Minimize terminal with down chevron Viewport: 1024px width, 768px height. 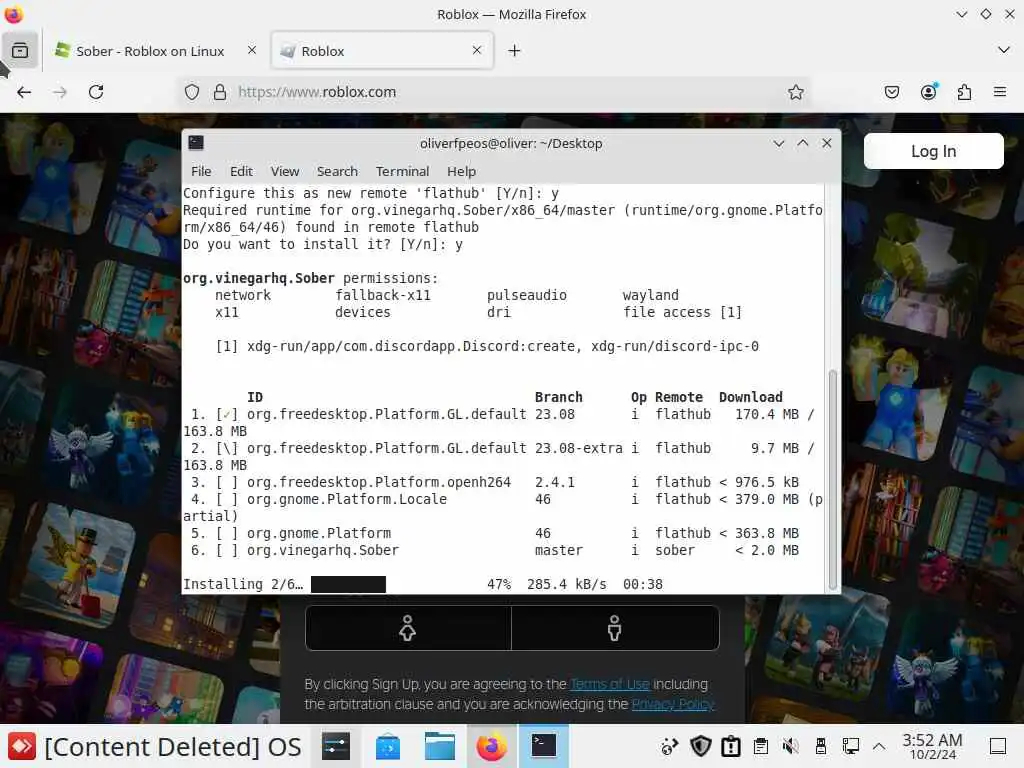point(778,143)
